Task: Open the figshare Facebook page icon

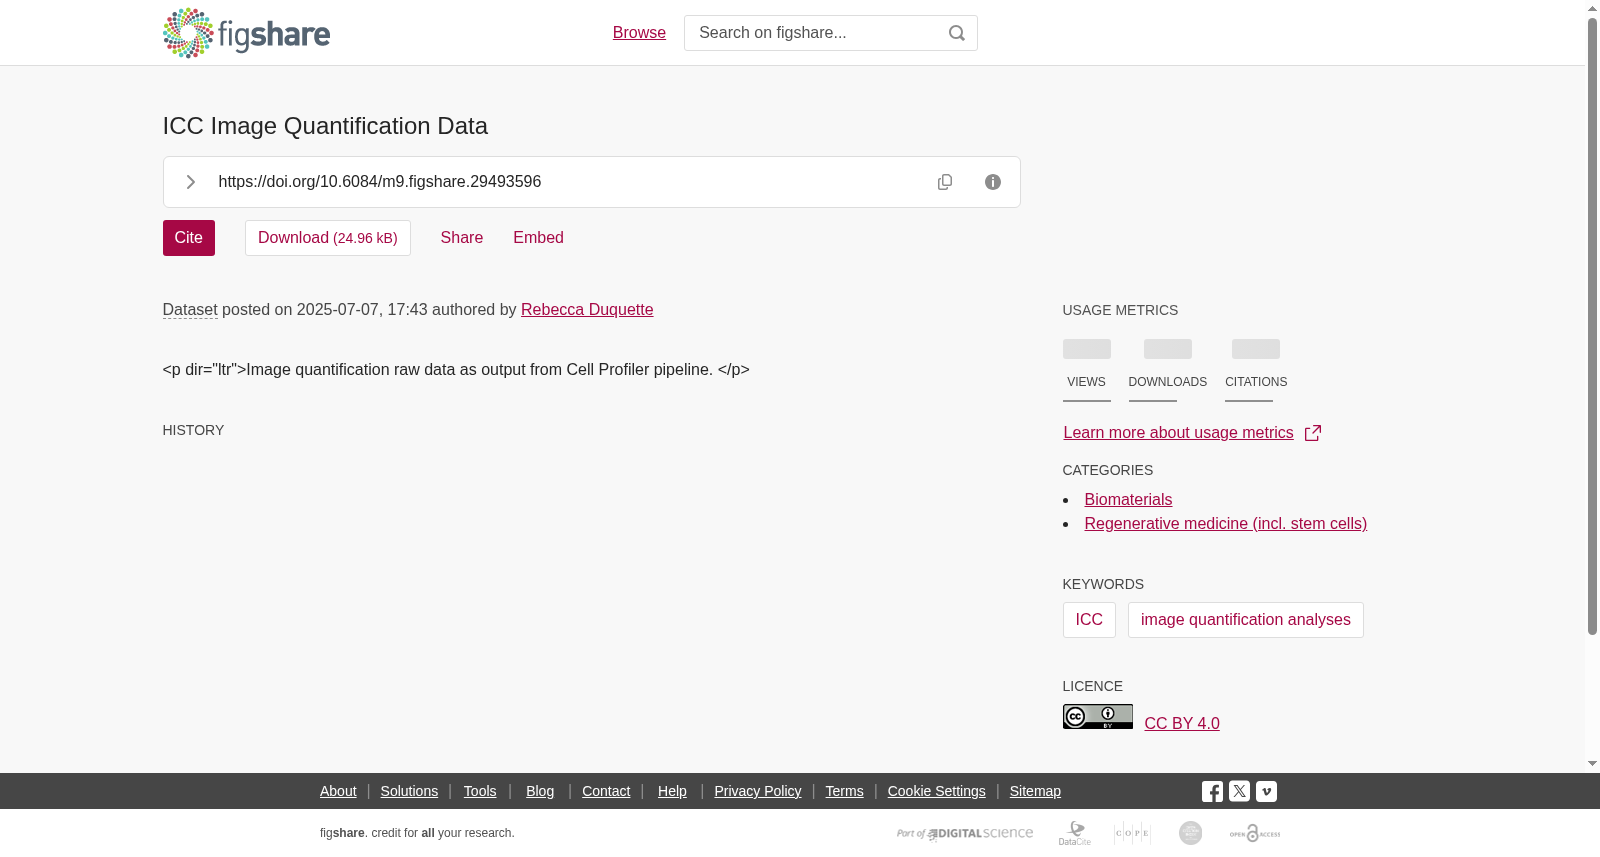Action: pos(1212,791)
